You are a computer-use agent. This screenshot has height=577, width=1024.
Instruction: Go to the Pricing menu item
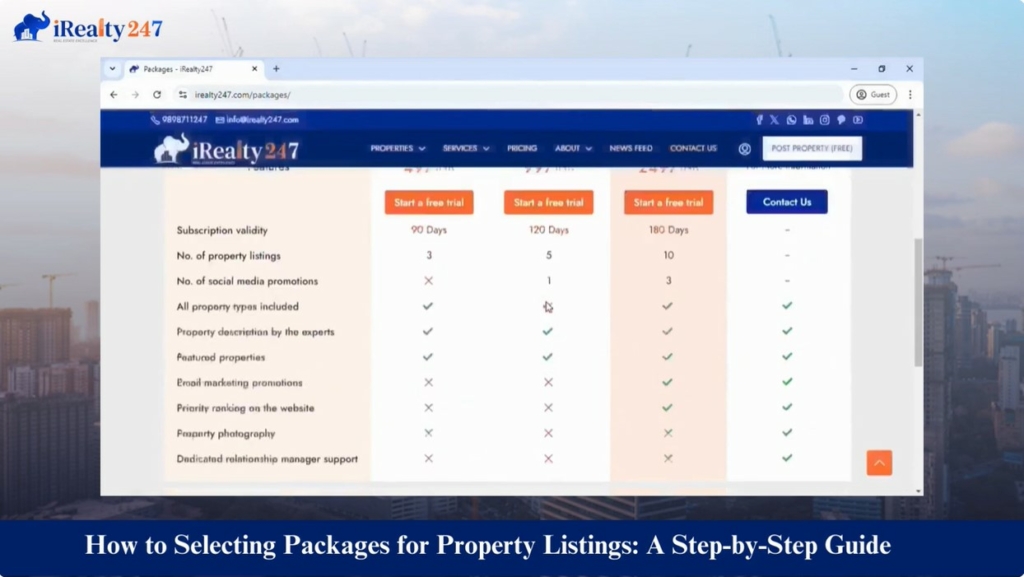click(522, 149)
